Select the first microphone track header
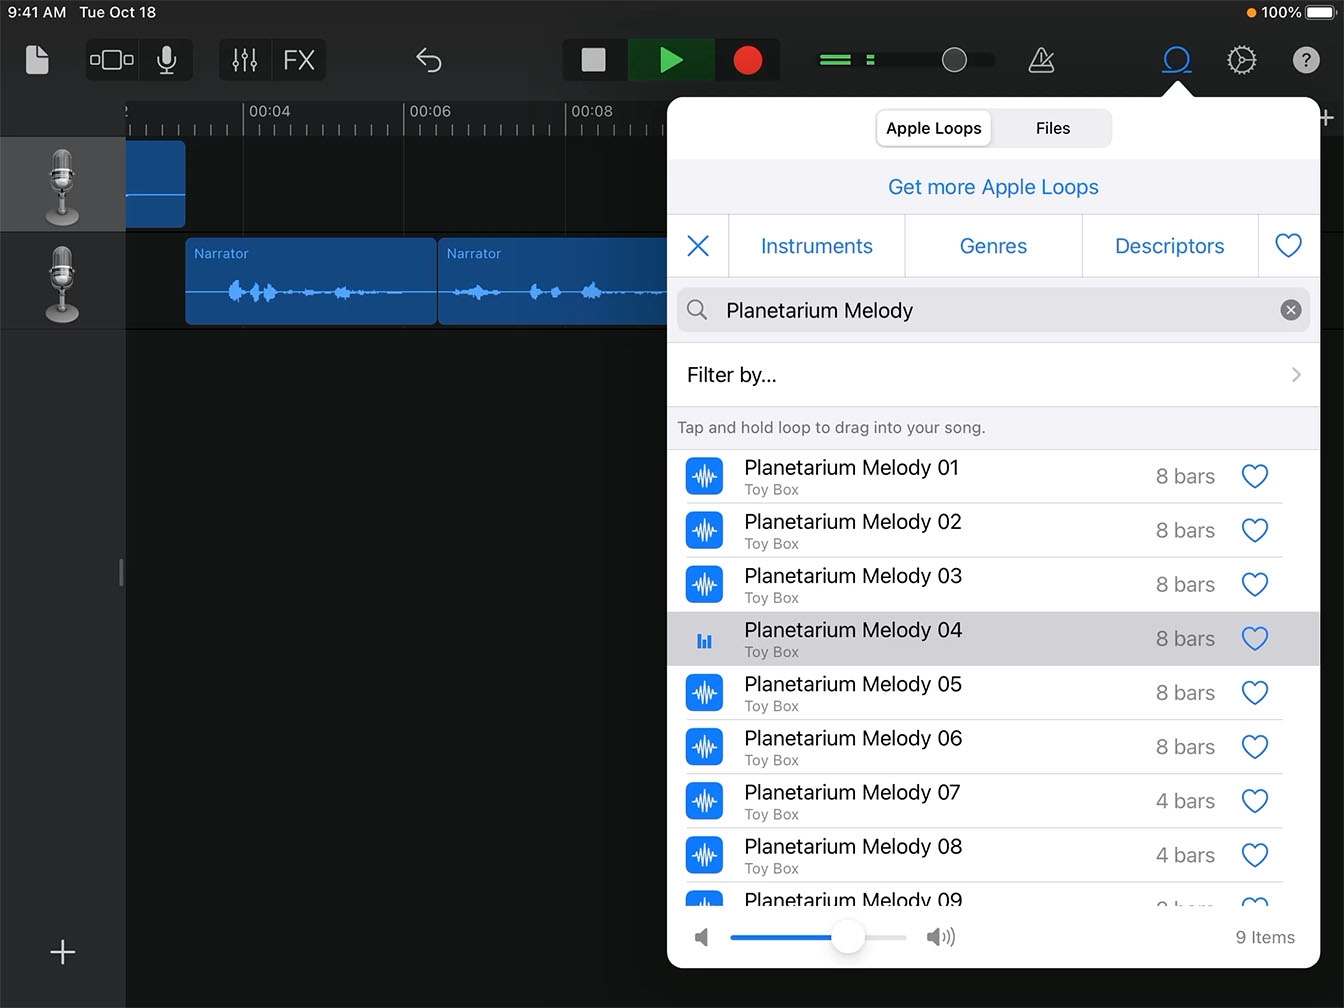Screen dimensions: 1344x1008 click(62, 185)
